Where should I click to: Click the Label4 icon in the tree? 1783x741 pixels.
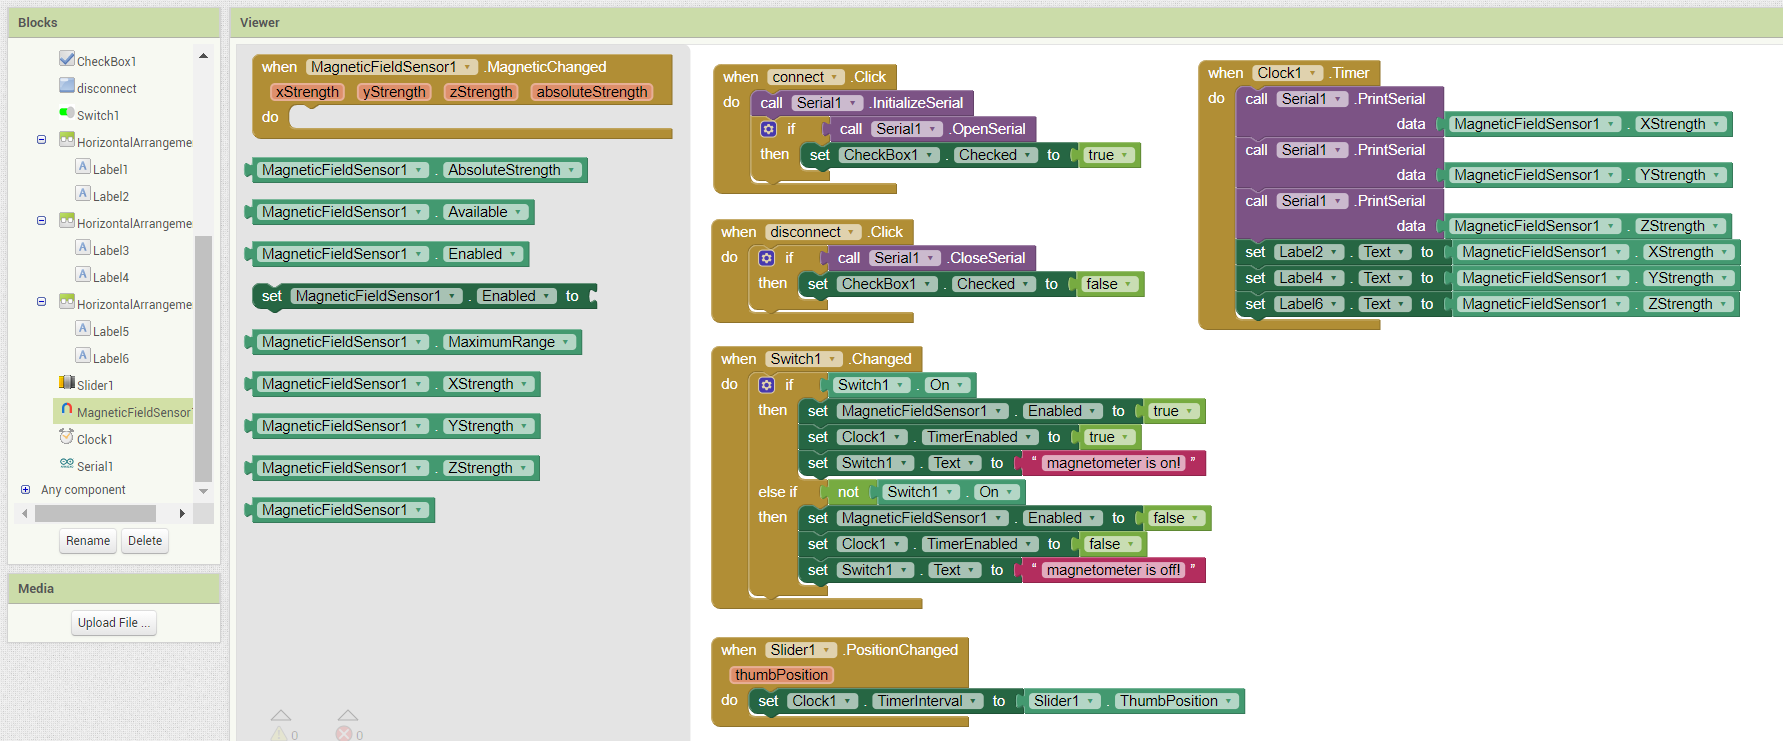(83, 275)
